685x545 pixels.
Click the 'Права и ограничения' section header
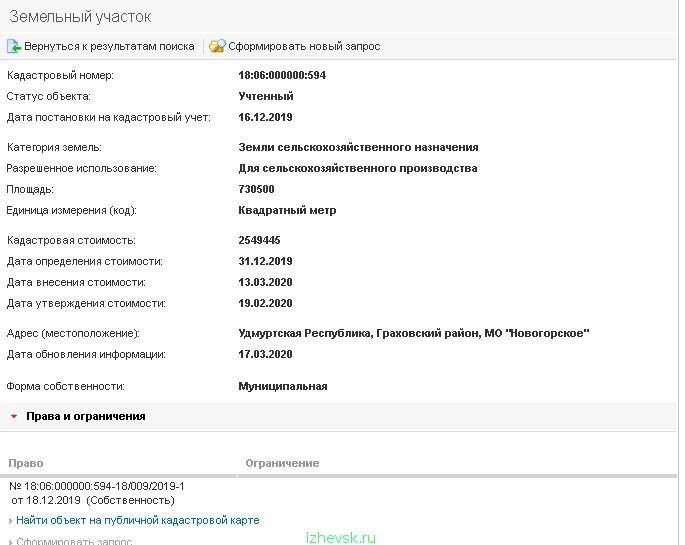(86, 416)
